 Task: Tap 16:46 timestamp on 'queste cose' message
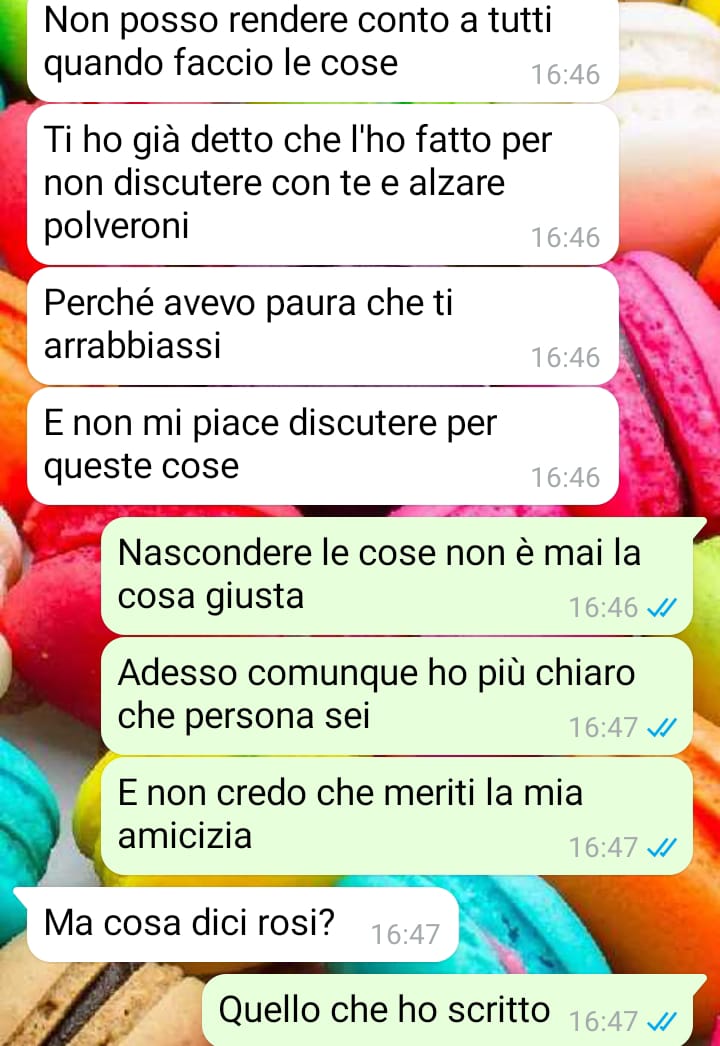point(565,478)
